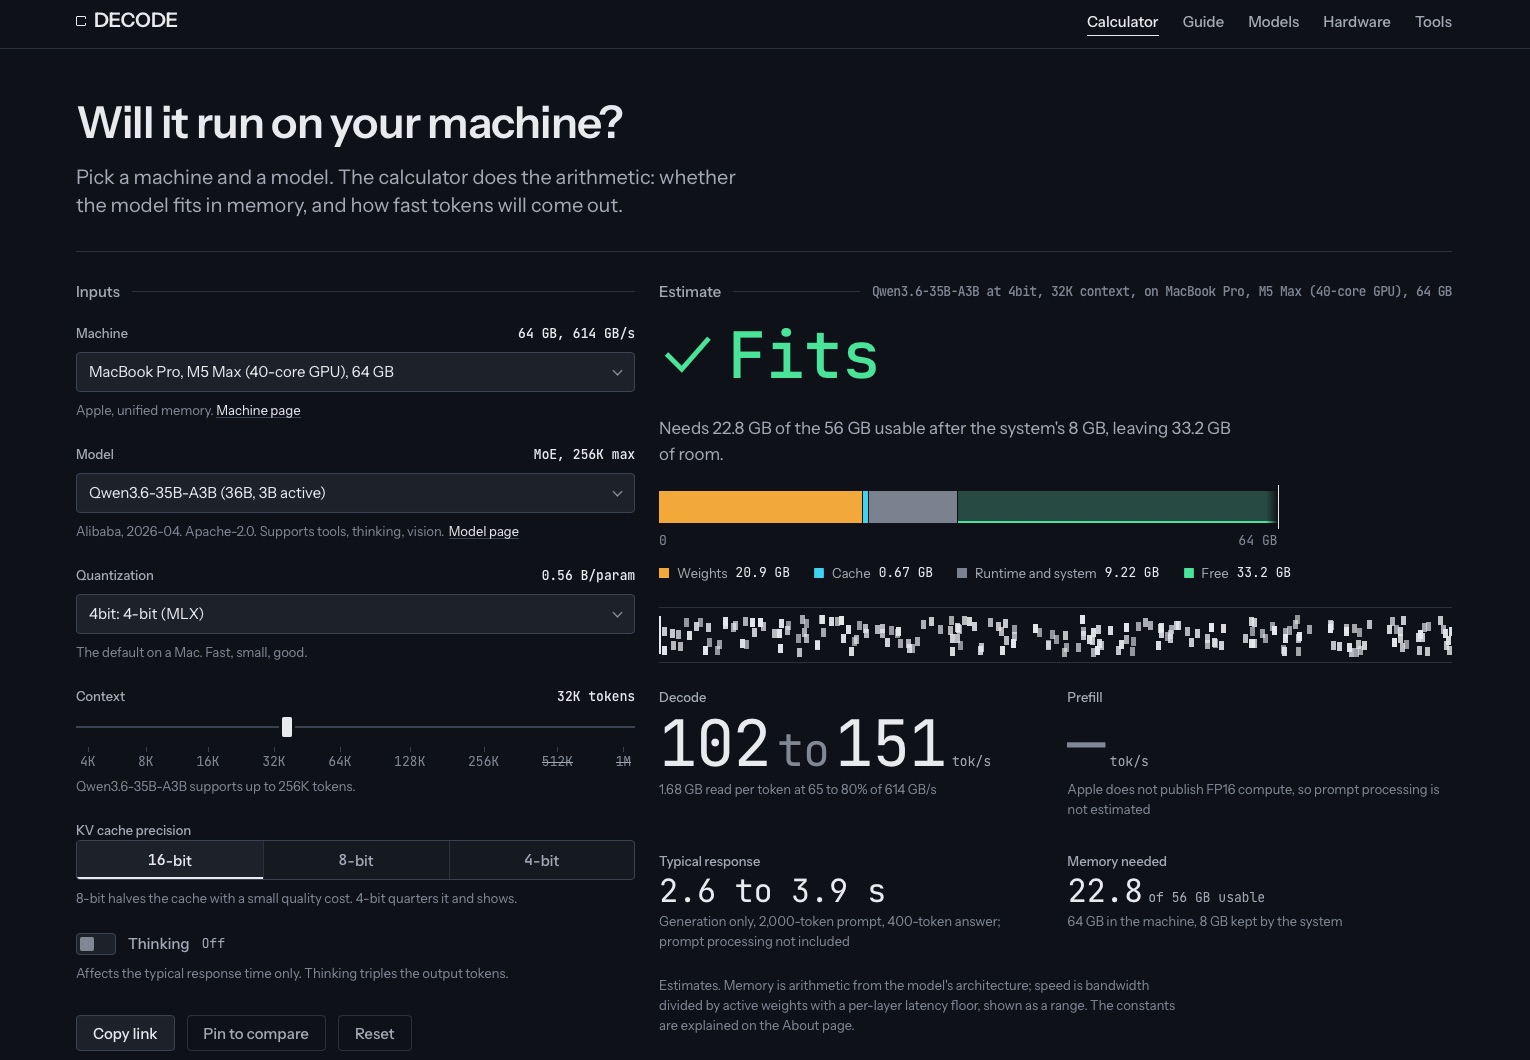
Task: Select 4-bit KV cache precision
Action: pyautogui.click(x=542, y=860)
